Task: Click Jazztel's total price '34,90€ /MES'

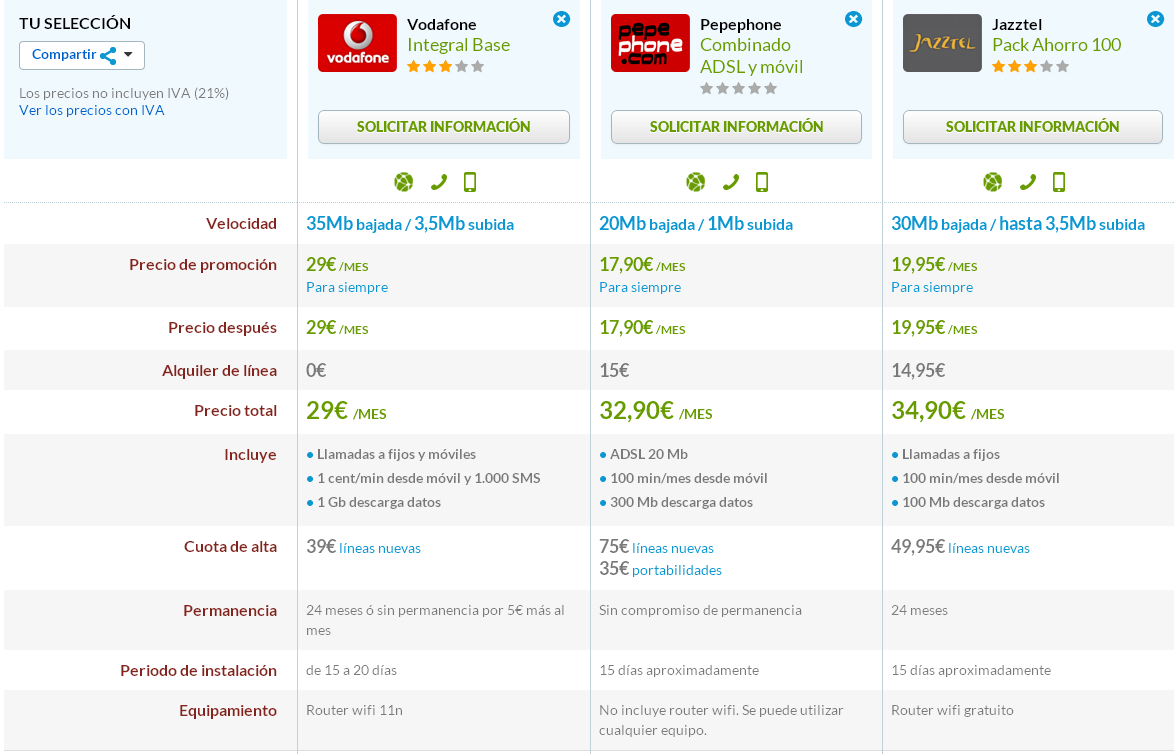Action: coord(948,411)
